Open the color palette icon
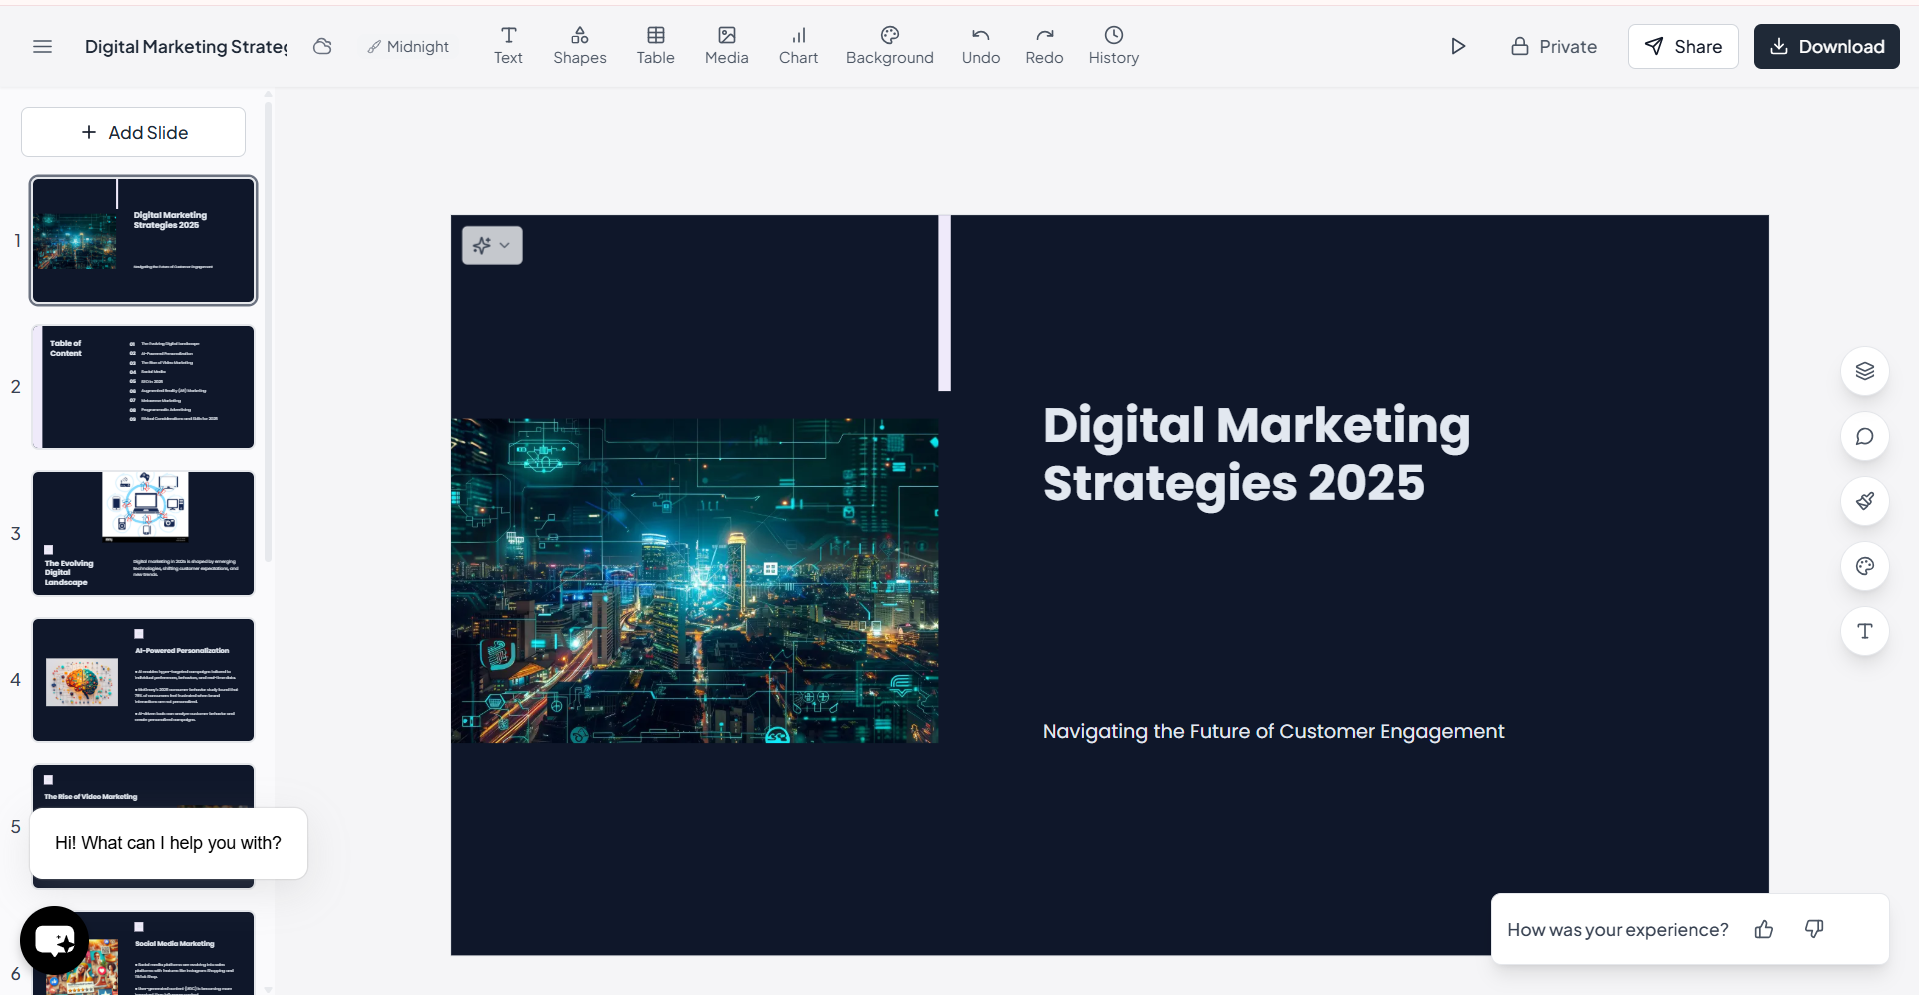This screenshot has height=995, width=1919. point(1865,567)
